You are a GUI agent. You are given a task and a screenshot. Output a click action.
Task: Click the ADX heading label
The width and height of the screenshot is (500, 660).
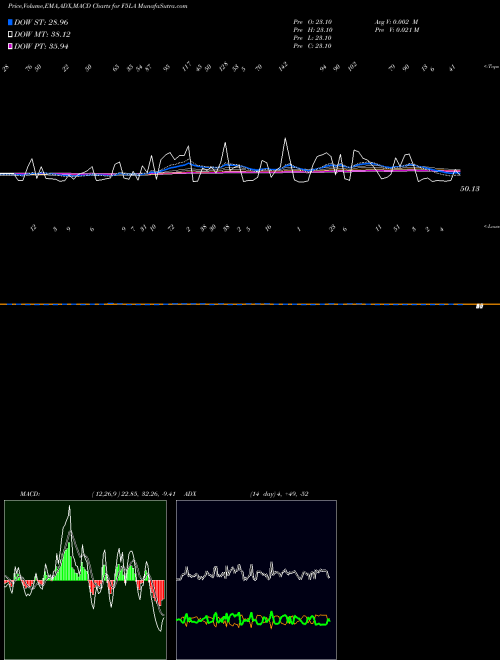click(x=190, y=494)
